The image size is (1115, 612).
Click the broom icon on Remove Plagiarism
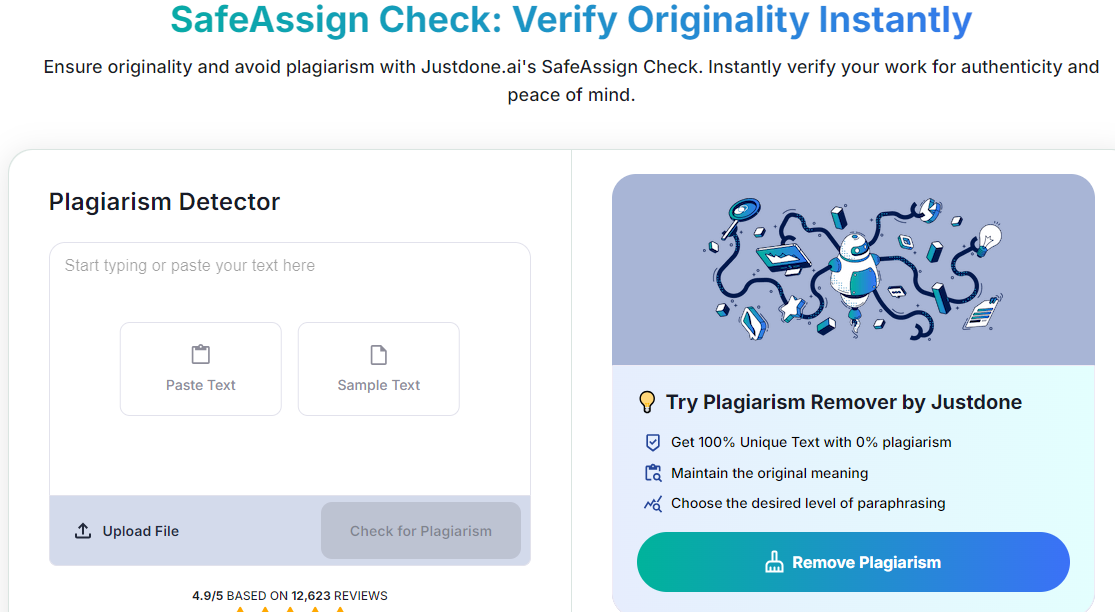[774, 563]
